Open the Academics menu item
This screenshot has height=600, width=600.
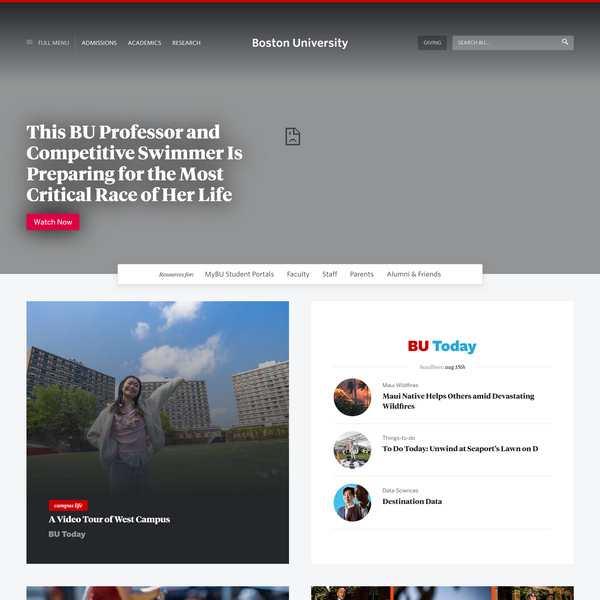click(x=144, y=43)
